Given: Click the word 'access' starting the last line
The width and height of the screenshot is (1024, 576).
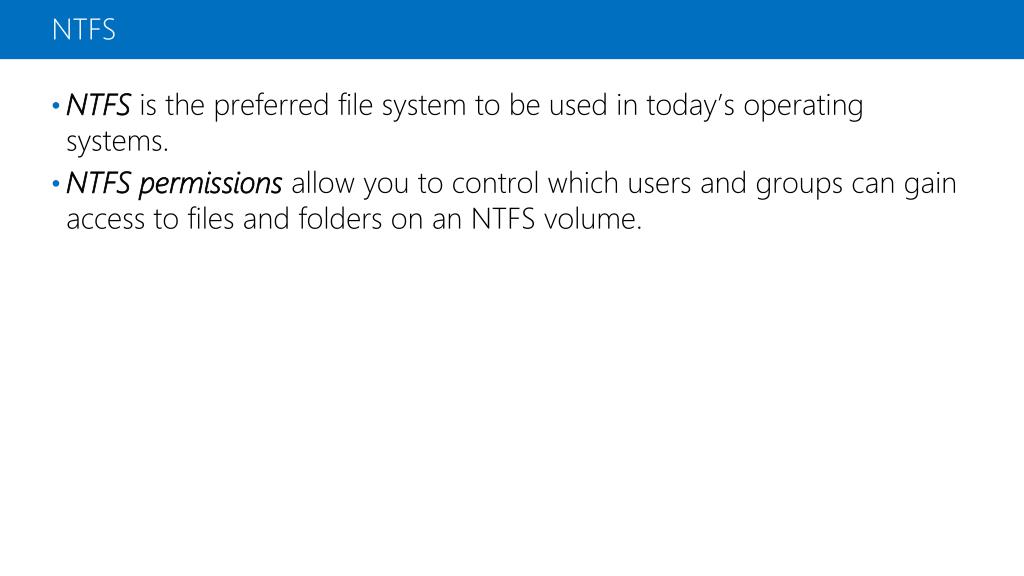Looking at the screenshot, I should (x=105, y=220).
